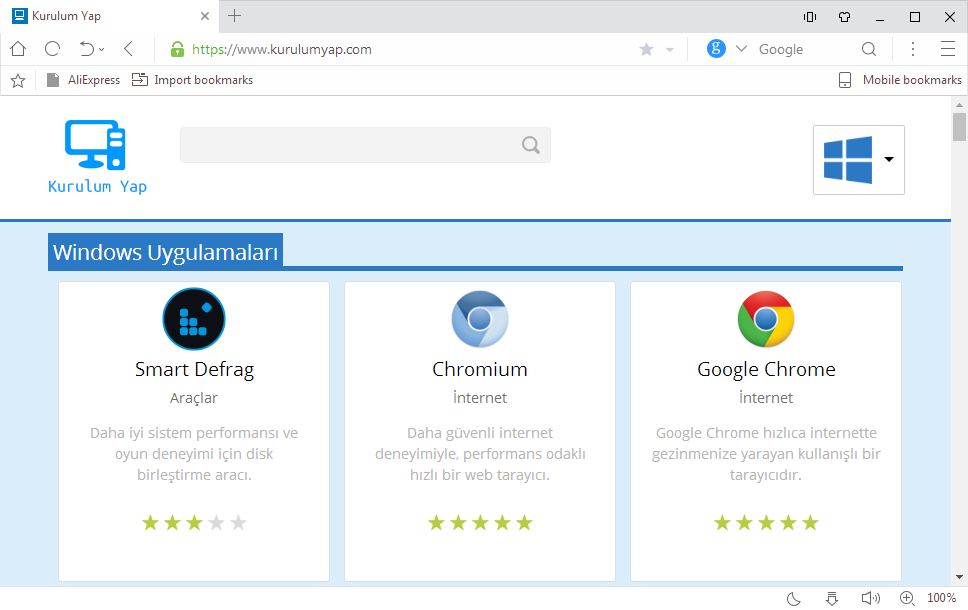Mute page sound with speaker icon
Viewport: 968px width, 610px height.
pyautogui.click(x=870, y=598)
